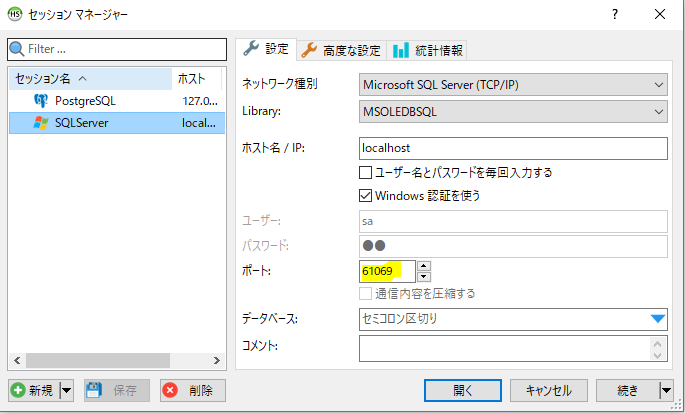
Task: Click the orange wrench icon on 高度な設定 tab
Action: pos(309,50)
